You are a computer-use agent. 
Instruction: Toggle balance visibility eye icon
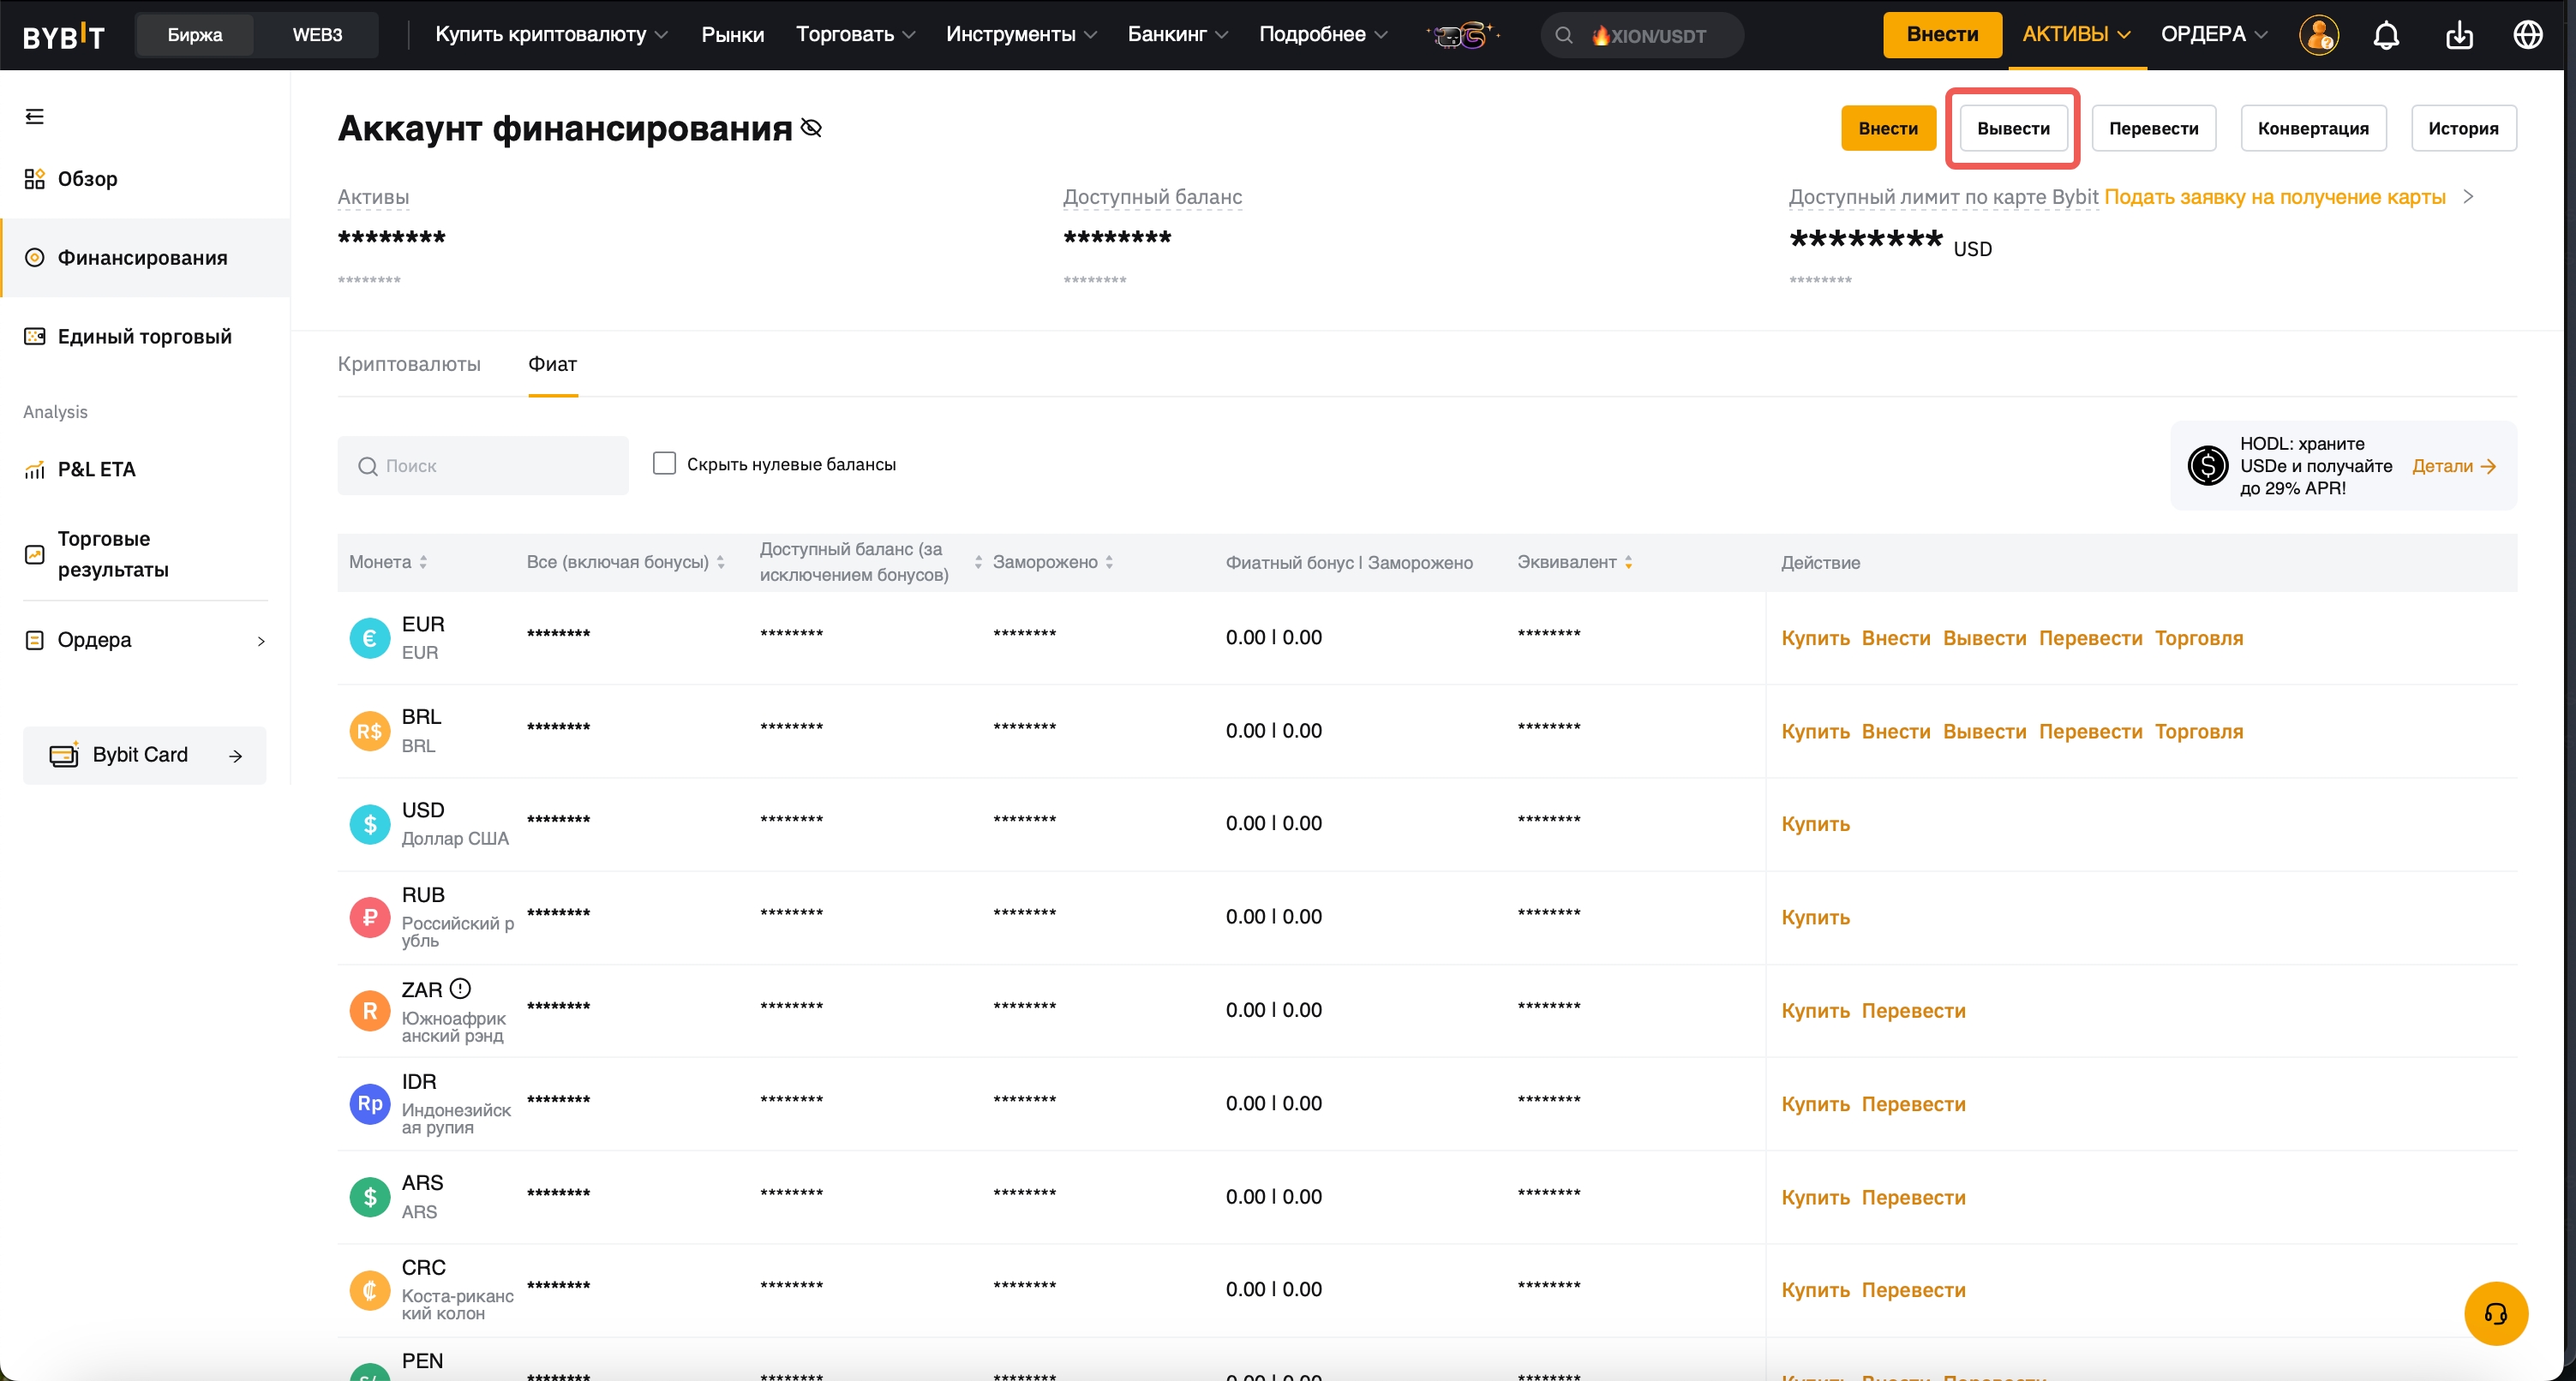[x=812, y=128]
